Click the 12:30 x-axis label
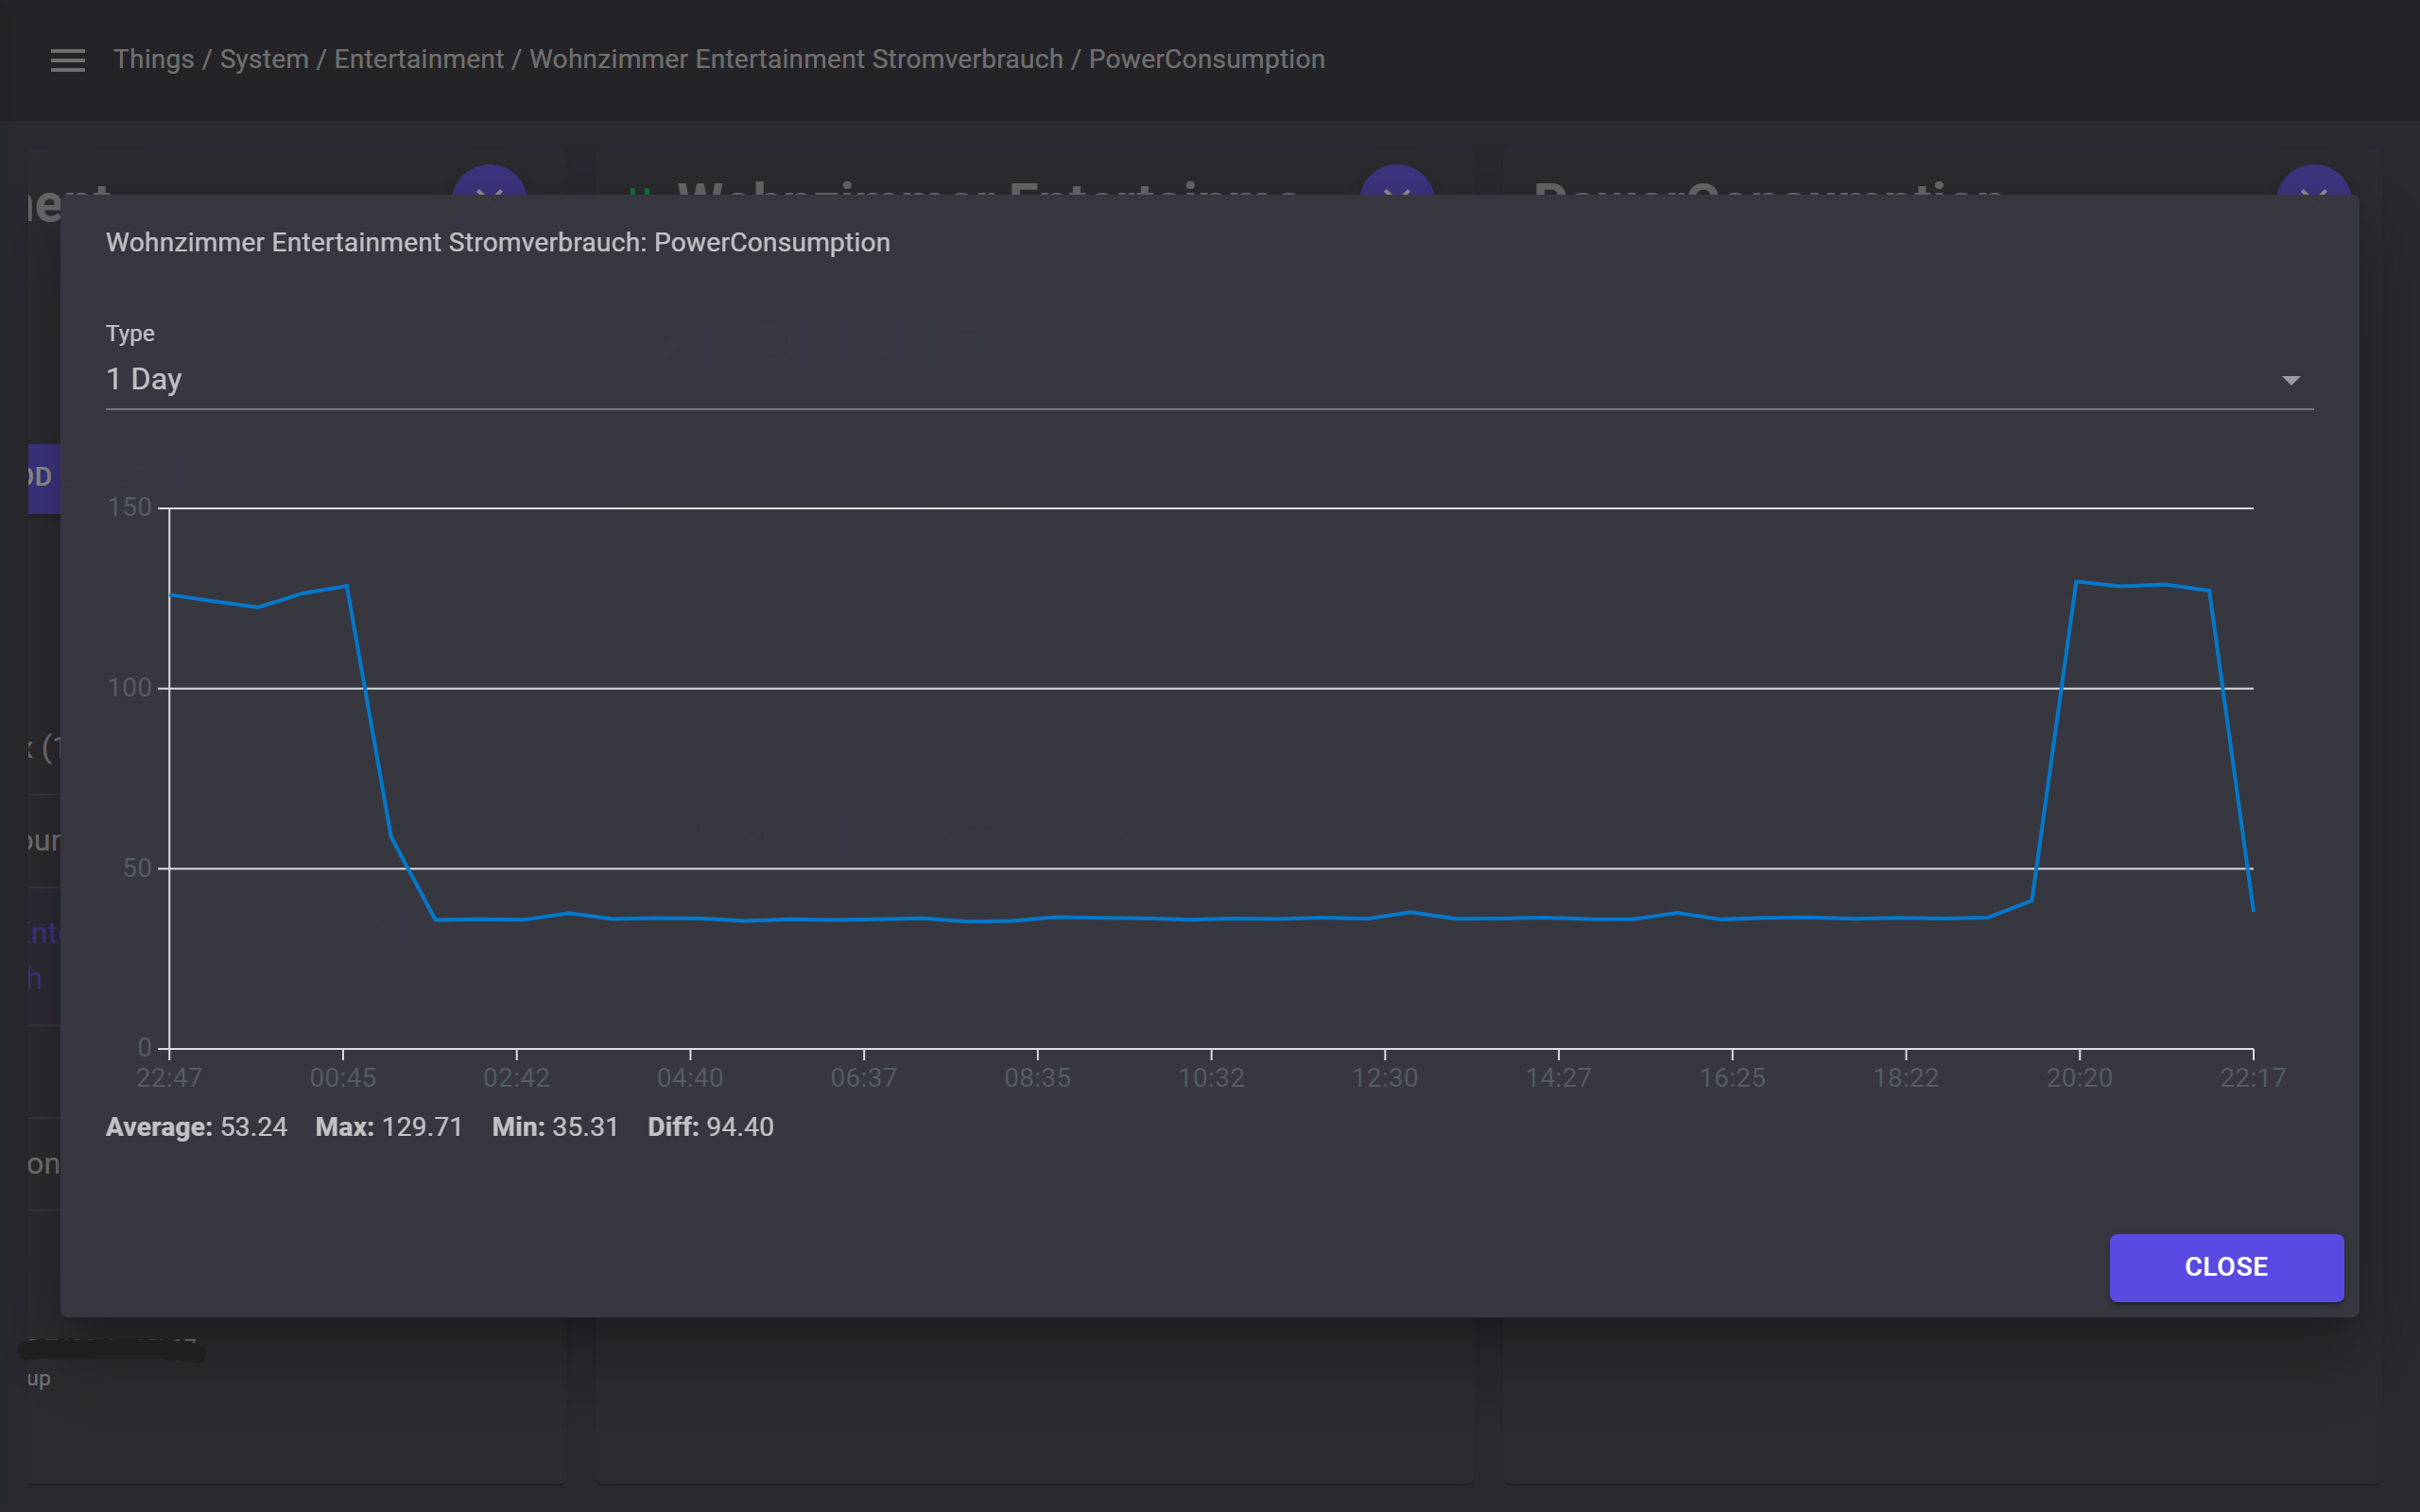Image resolution: width=2420 pixels, height=1512 pixels. pos(1385,1078)
